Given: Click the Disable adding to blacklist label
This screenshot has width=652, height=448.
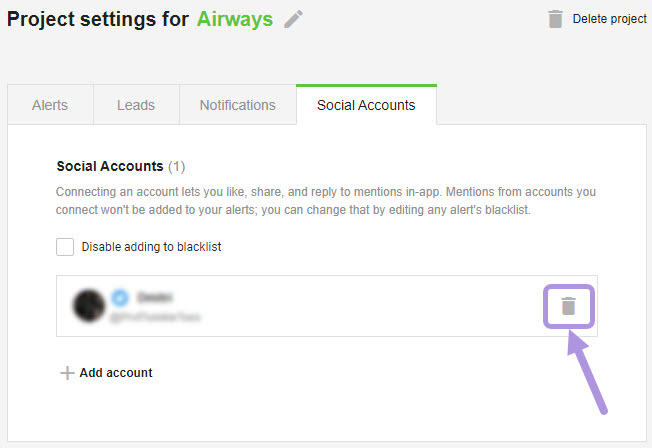Looking at the screenshot, I should 151,247.
